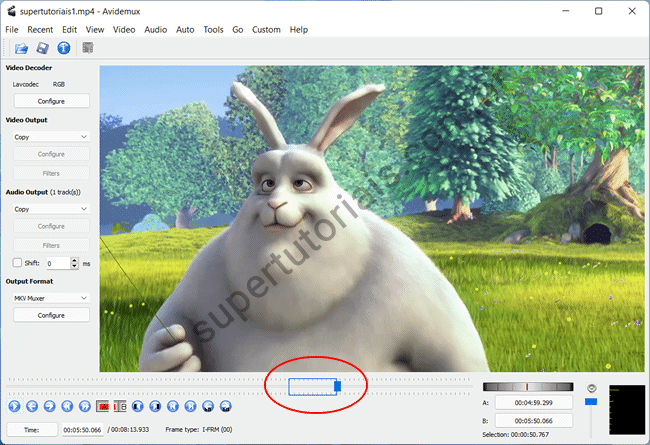The image size is (650, 445).
Task: Open the Audio Output codec dropdown
Action: [x=51, y=209]
